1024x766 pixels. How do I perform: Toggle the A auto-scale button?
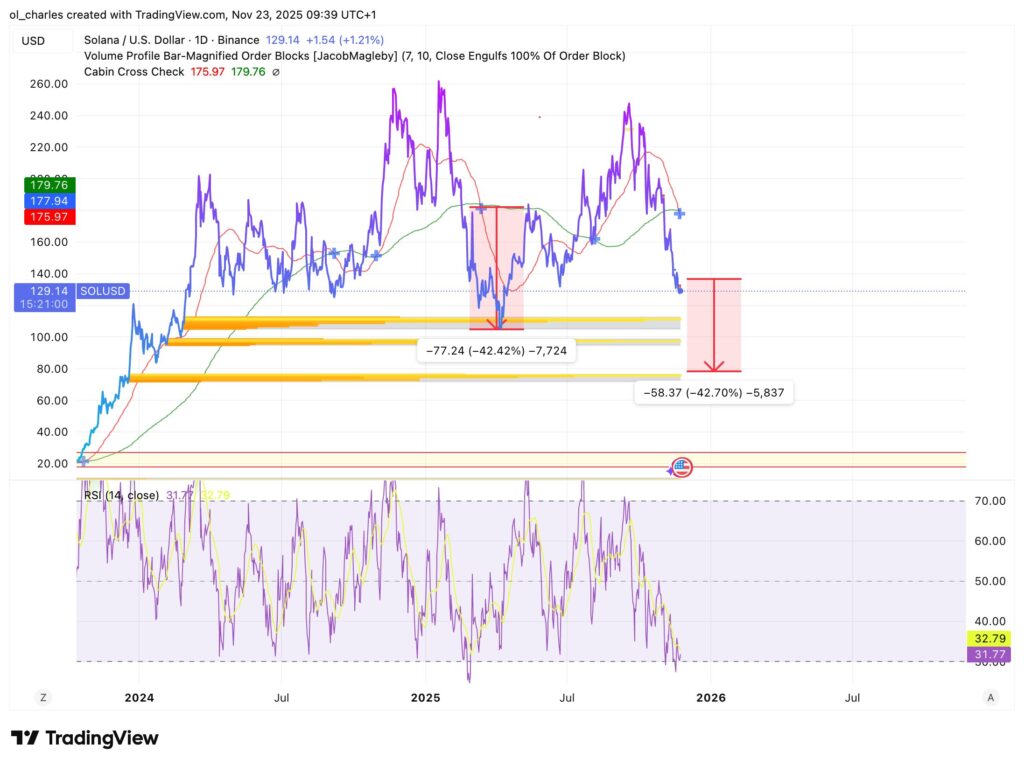tap(990, 696)
